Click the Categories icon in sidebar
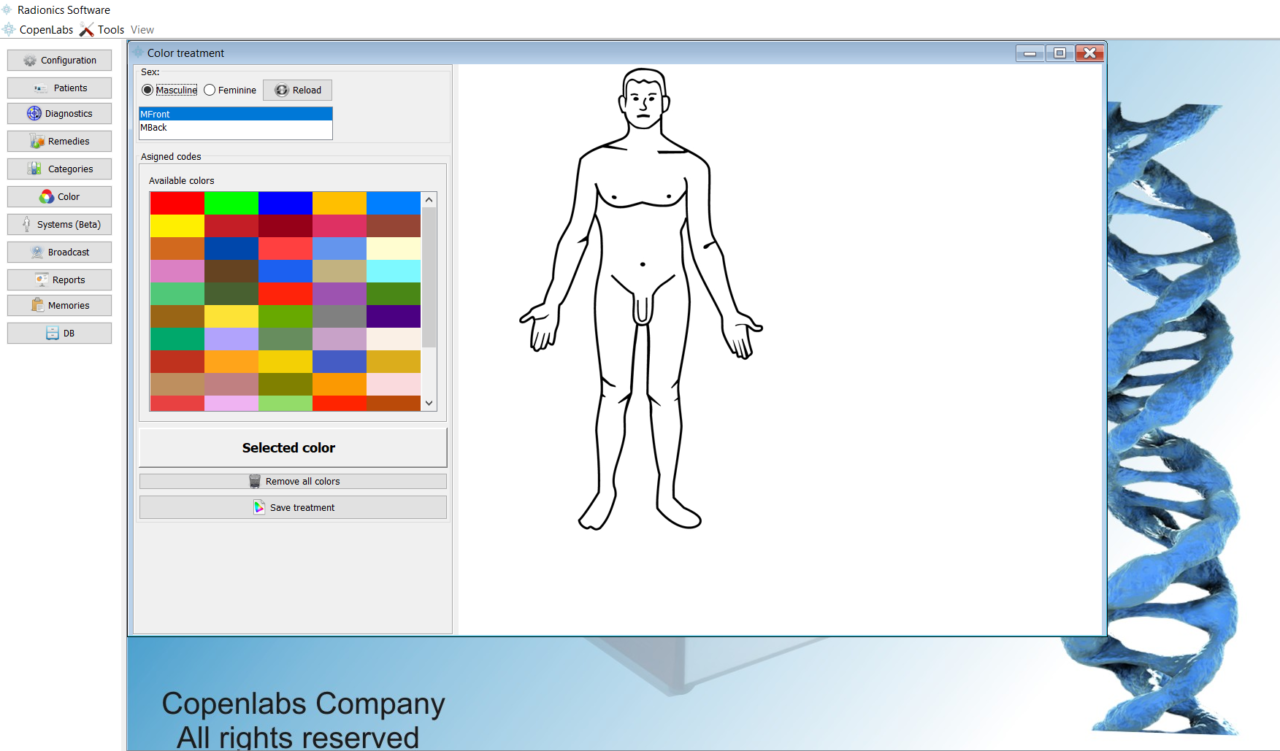The image size is (1280, 751). [35, 169]
